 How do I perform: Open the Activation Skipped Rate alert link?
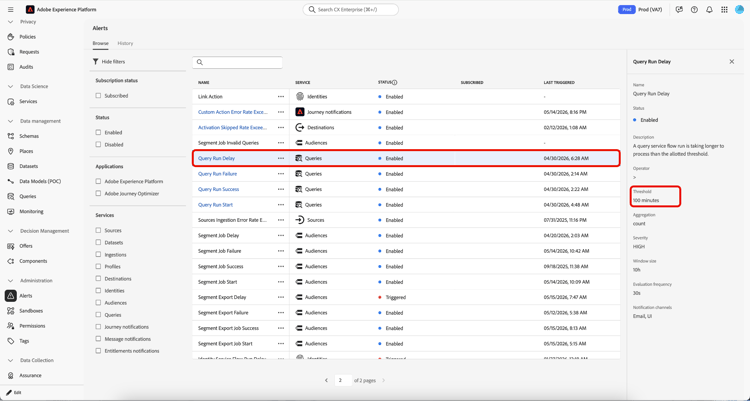click(233, 128)
